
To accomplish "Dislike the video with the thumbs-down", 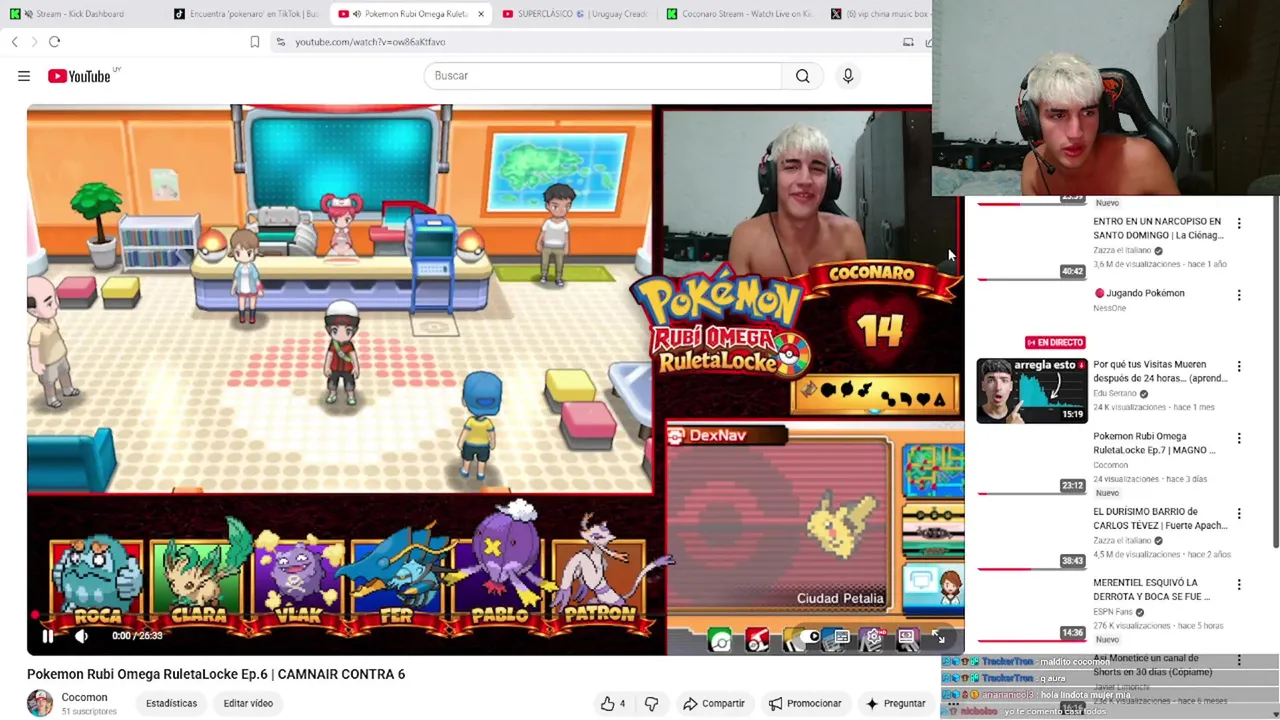I will (x=651, y=703).
